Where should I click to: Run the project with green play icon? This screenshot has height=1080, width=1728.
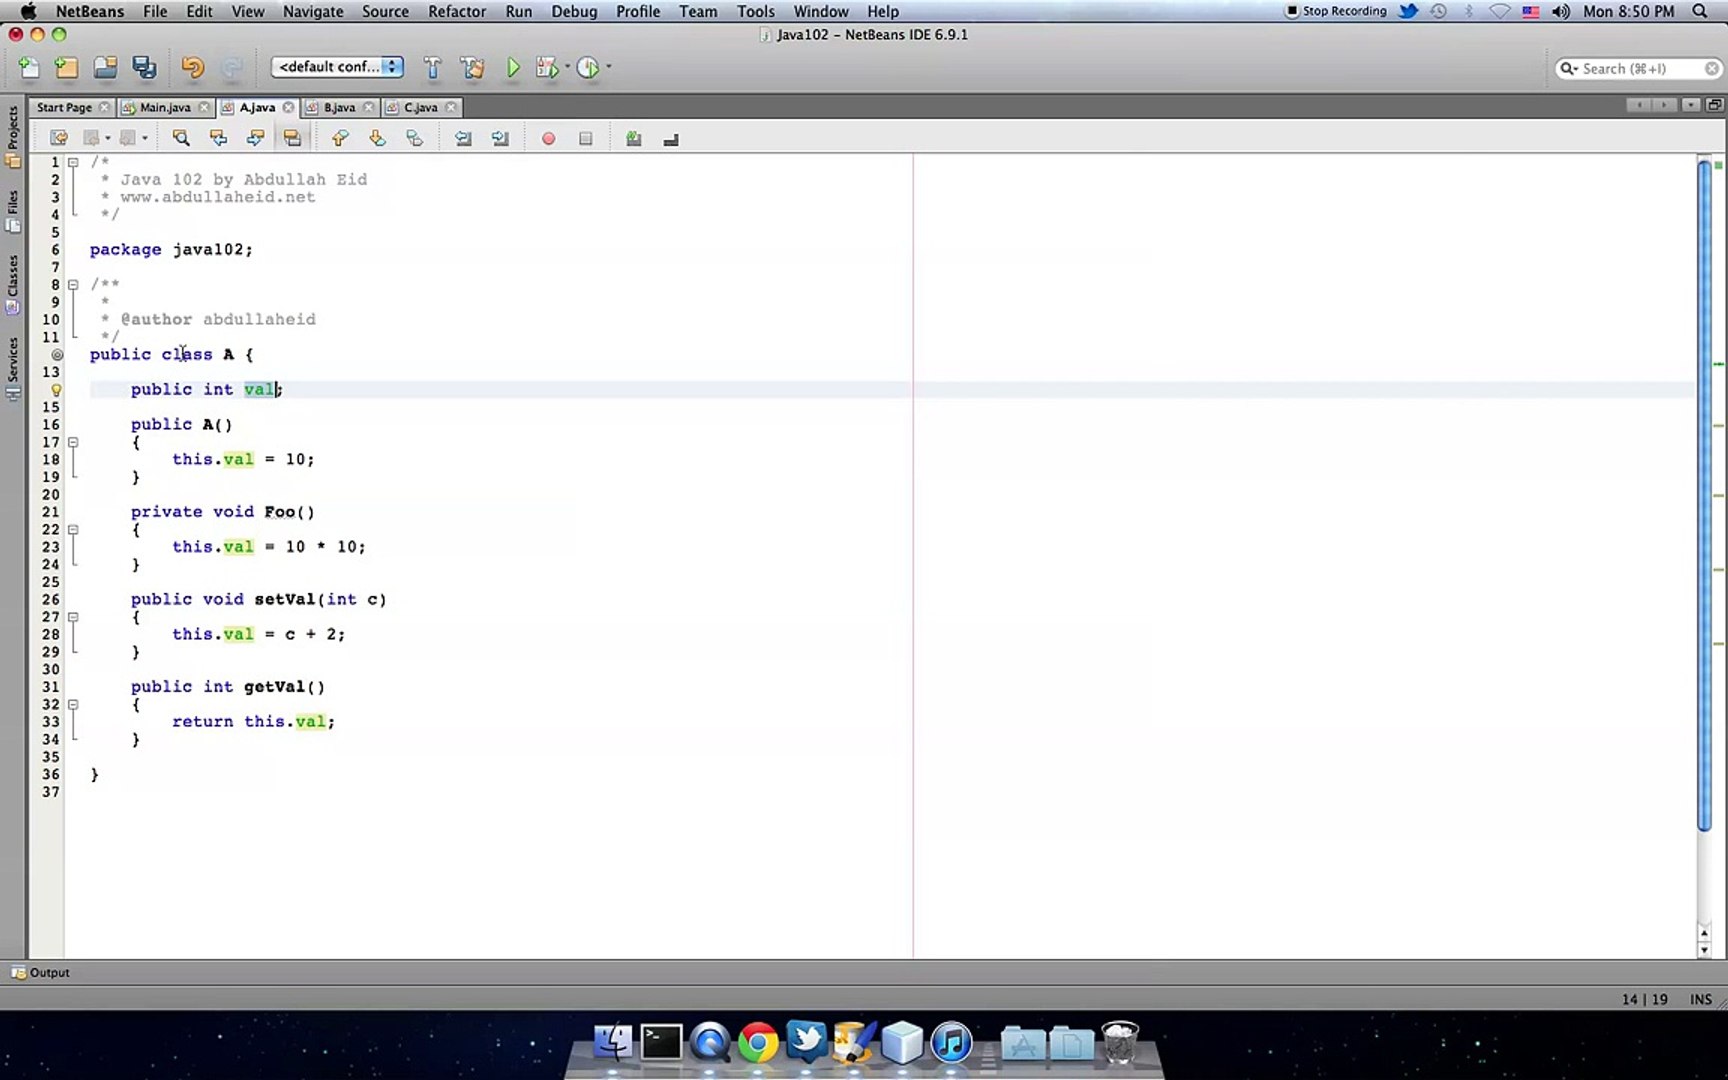pos(513,68)
